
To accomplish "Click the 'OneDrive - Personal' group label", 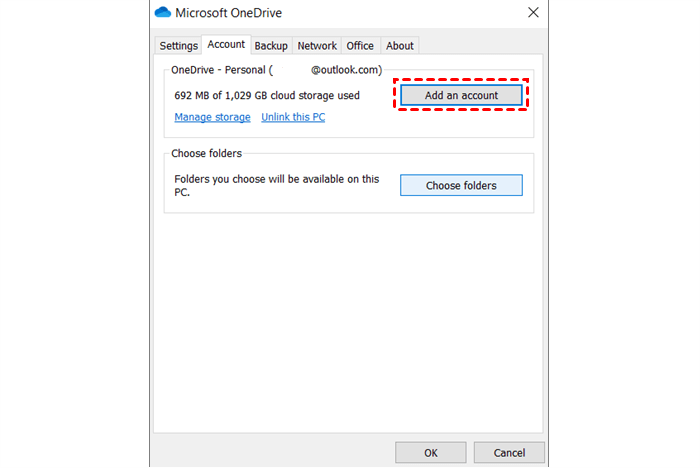I will 277,70.
